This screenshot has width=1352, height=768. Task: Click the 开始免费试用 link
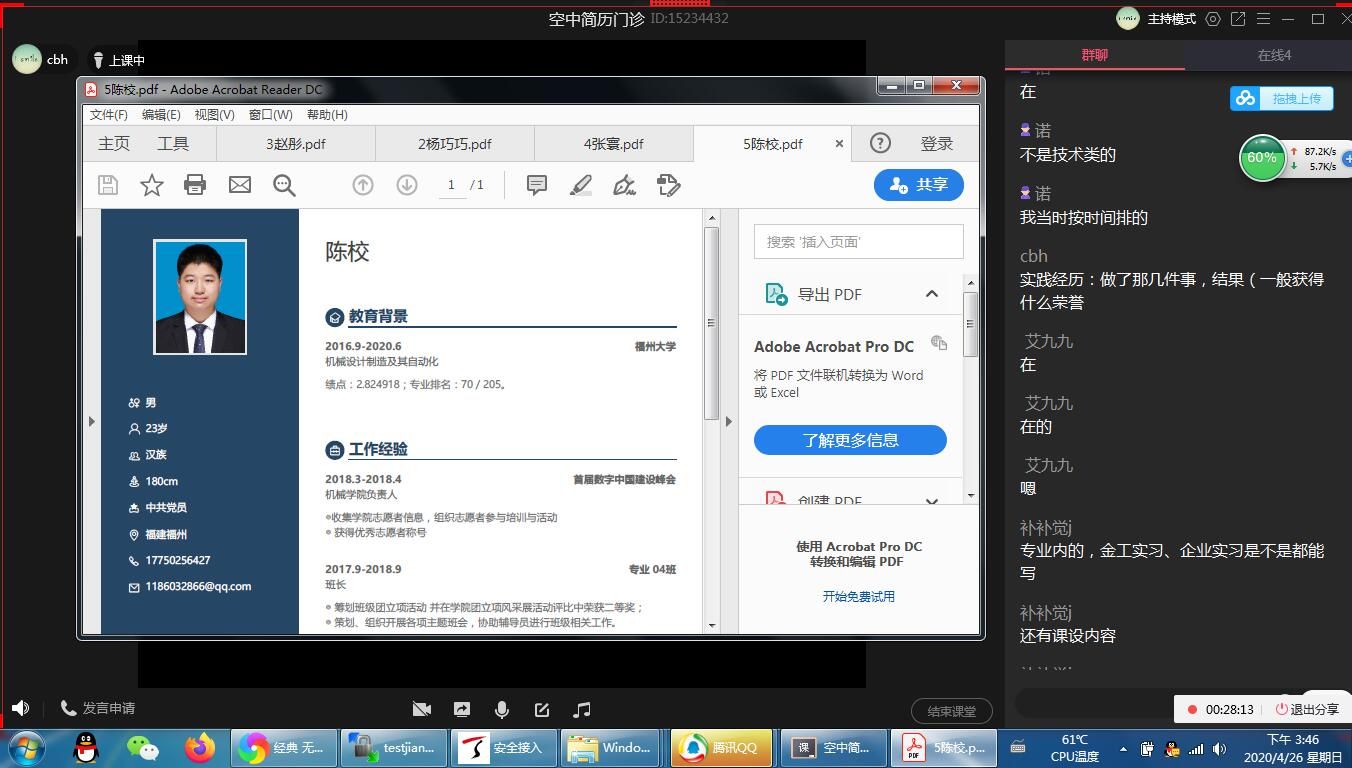[x=858, y=596]
